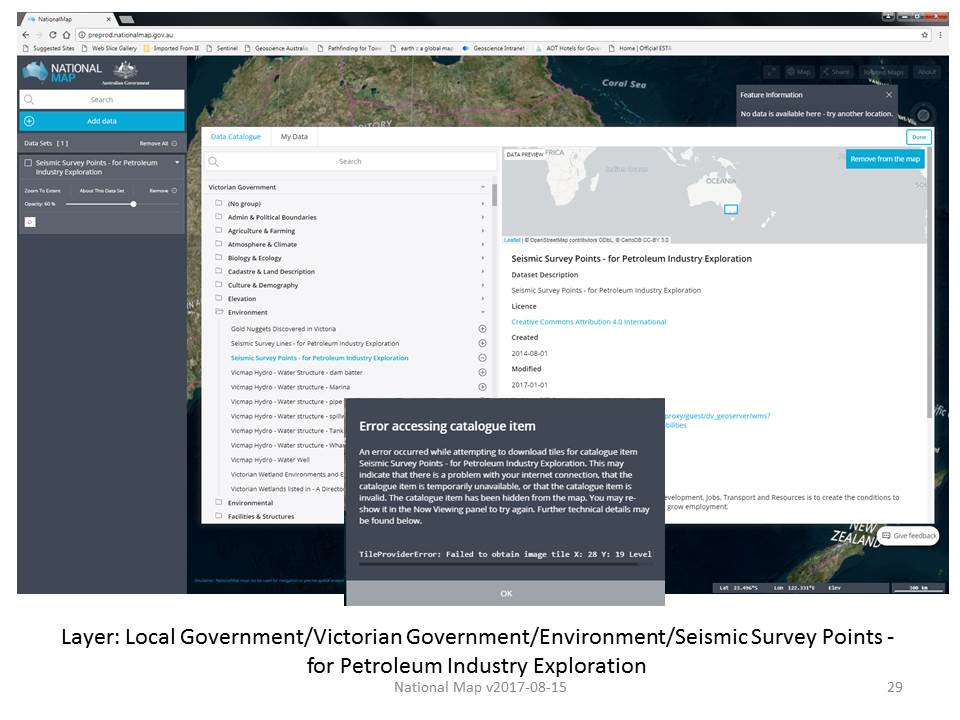
Task: Click the sidebar Search input field
Action: pos(102,99)
